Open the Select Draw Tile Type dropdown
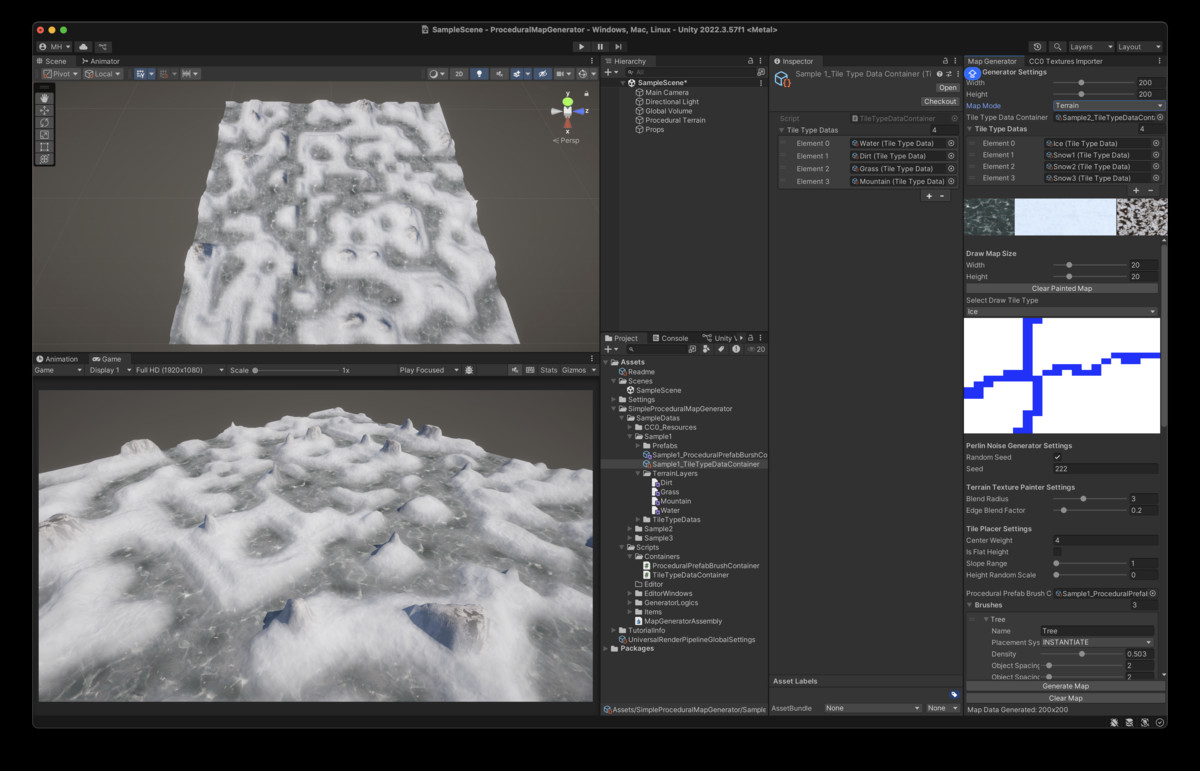This screenshot has height=771, width=1200. point(1063,311)
